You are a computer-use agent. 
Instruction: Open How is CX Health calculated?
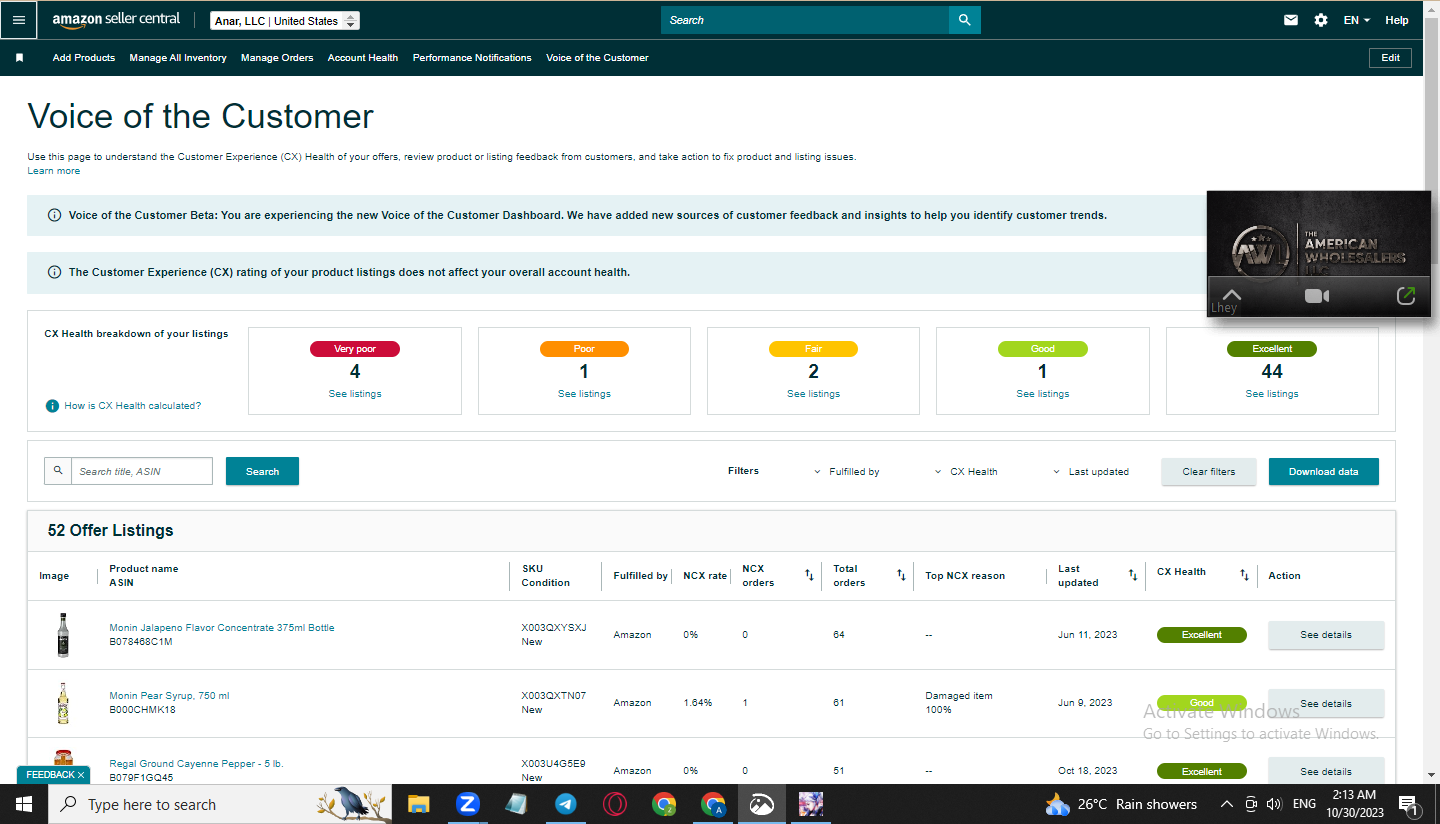click(x=133, y=406)
